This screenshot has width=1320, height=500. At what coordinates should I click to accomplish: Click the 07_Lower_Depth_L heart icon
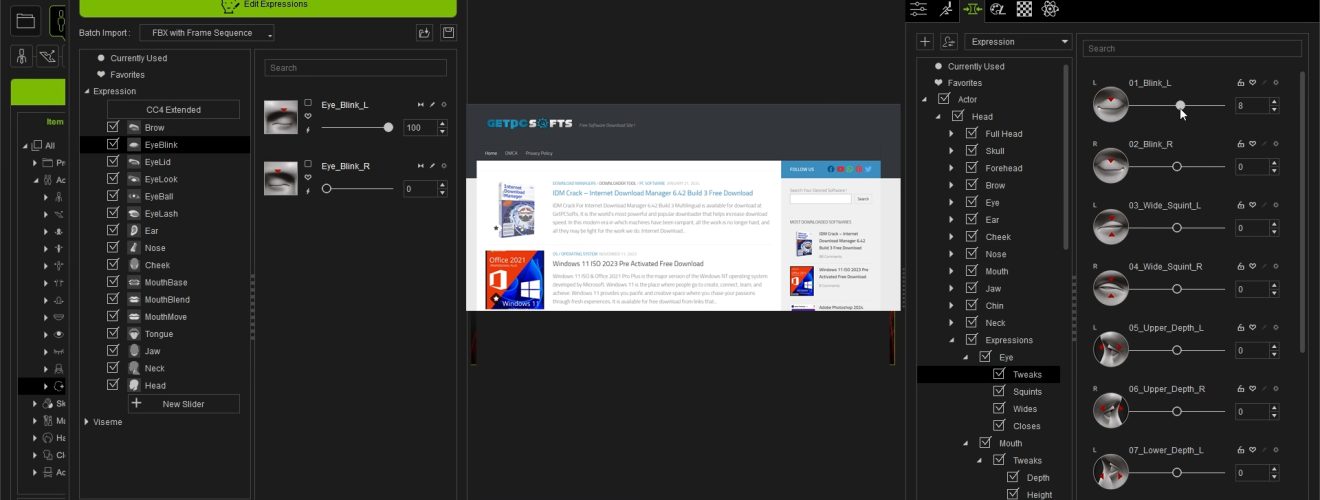tap(1252, 450)
